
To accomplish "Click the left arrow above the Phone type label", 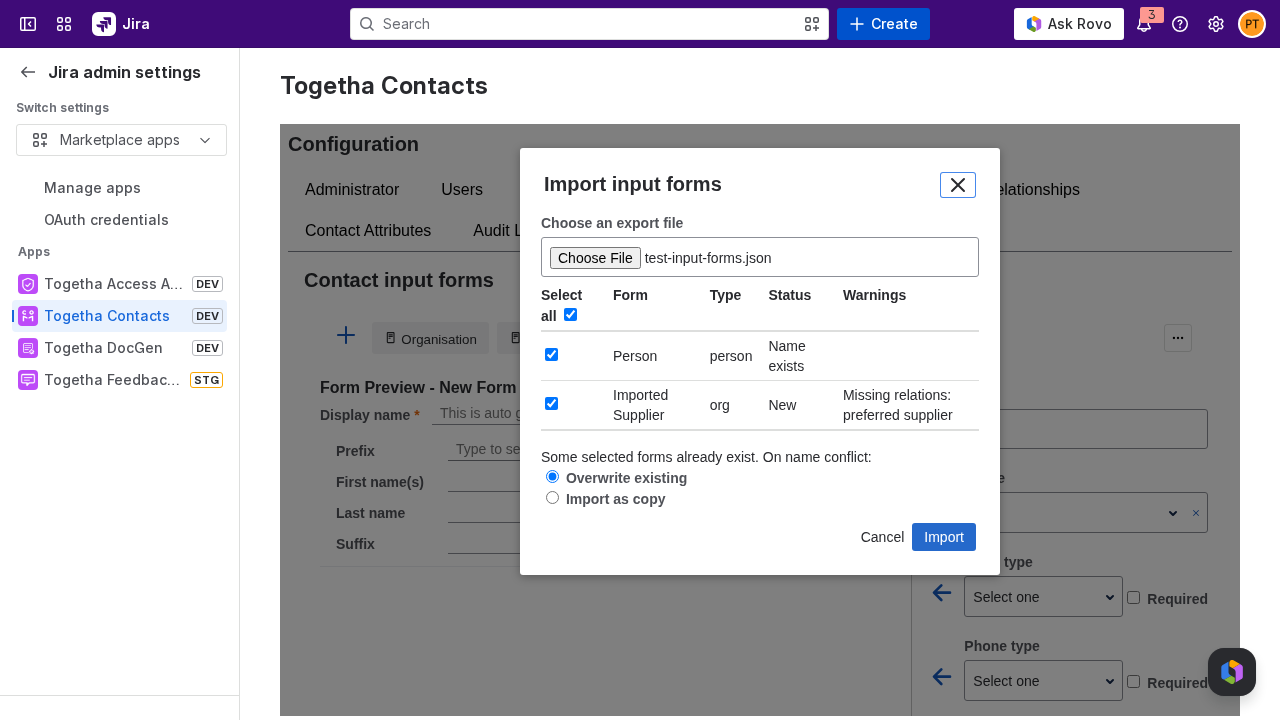I will 942,593.
